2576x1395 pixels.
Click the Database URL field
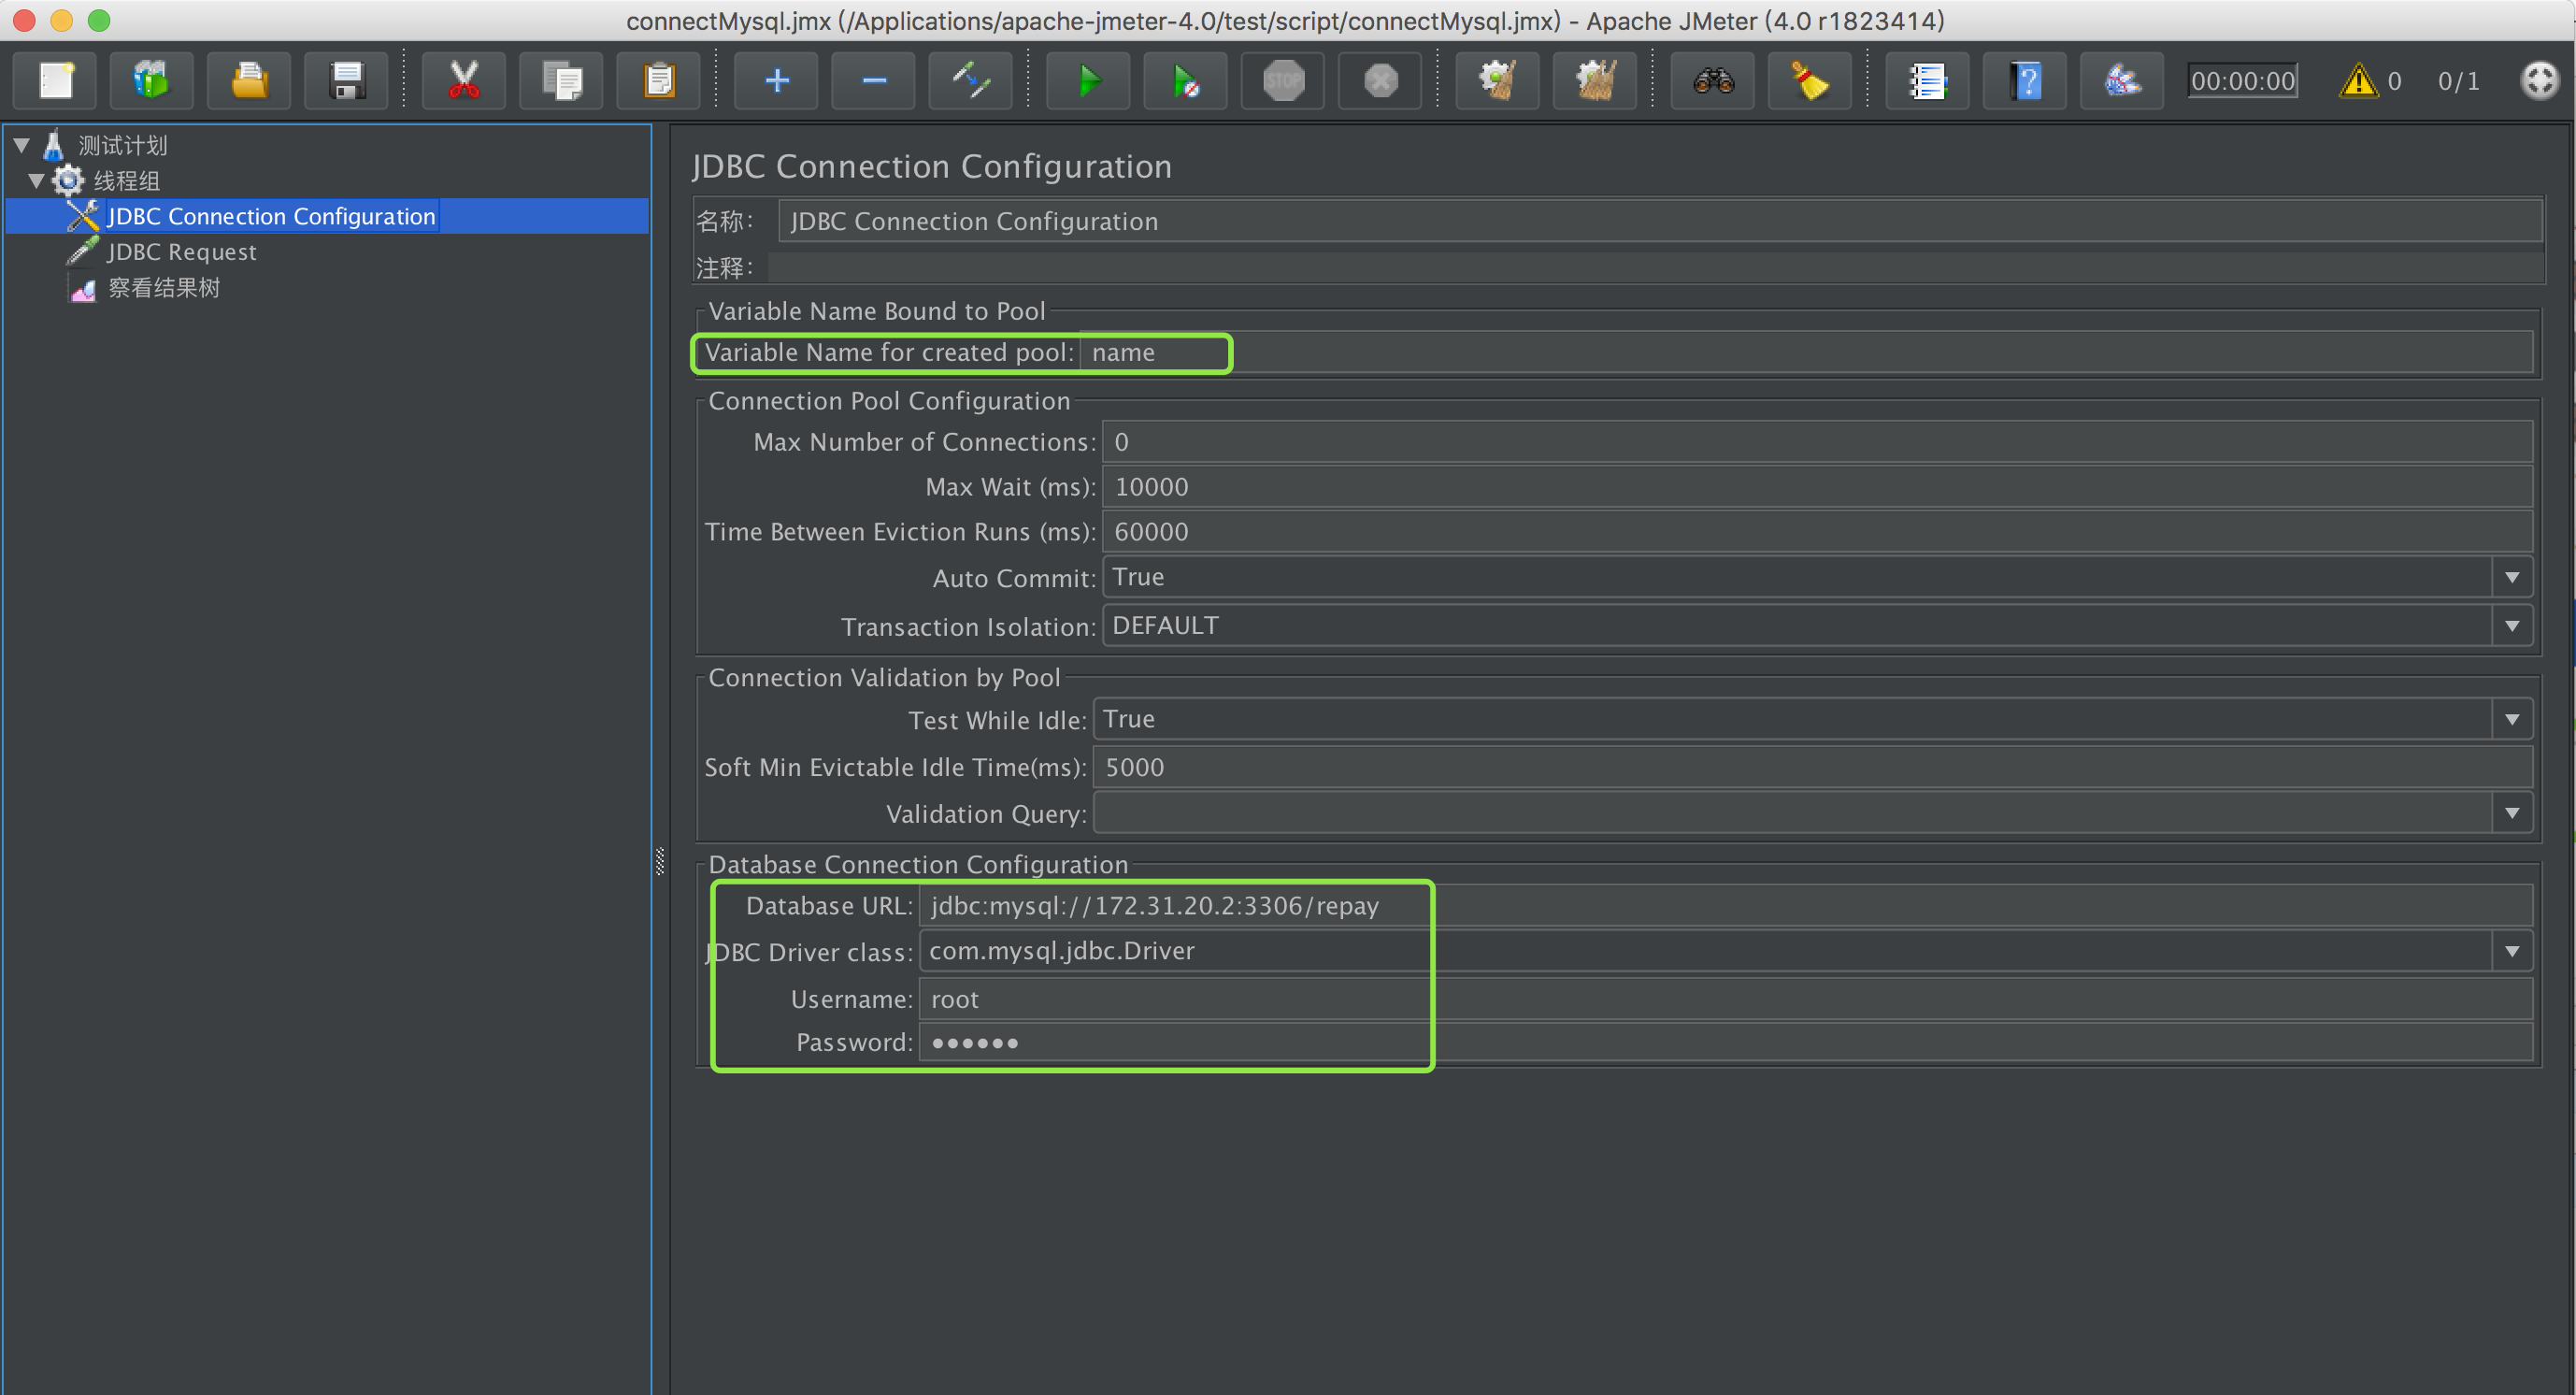(x=1726, y=906)
